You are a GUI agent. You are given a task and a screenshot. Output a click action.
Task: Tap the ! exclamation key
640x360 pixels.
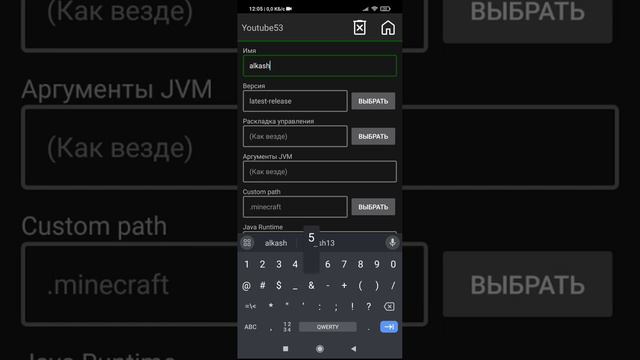pos(352,307)
